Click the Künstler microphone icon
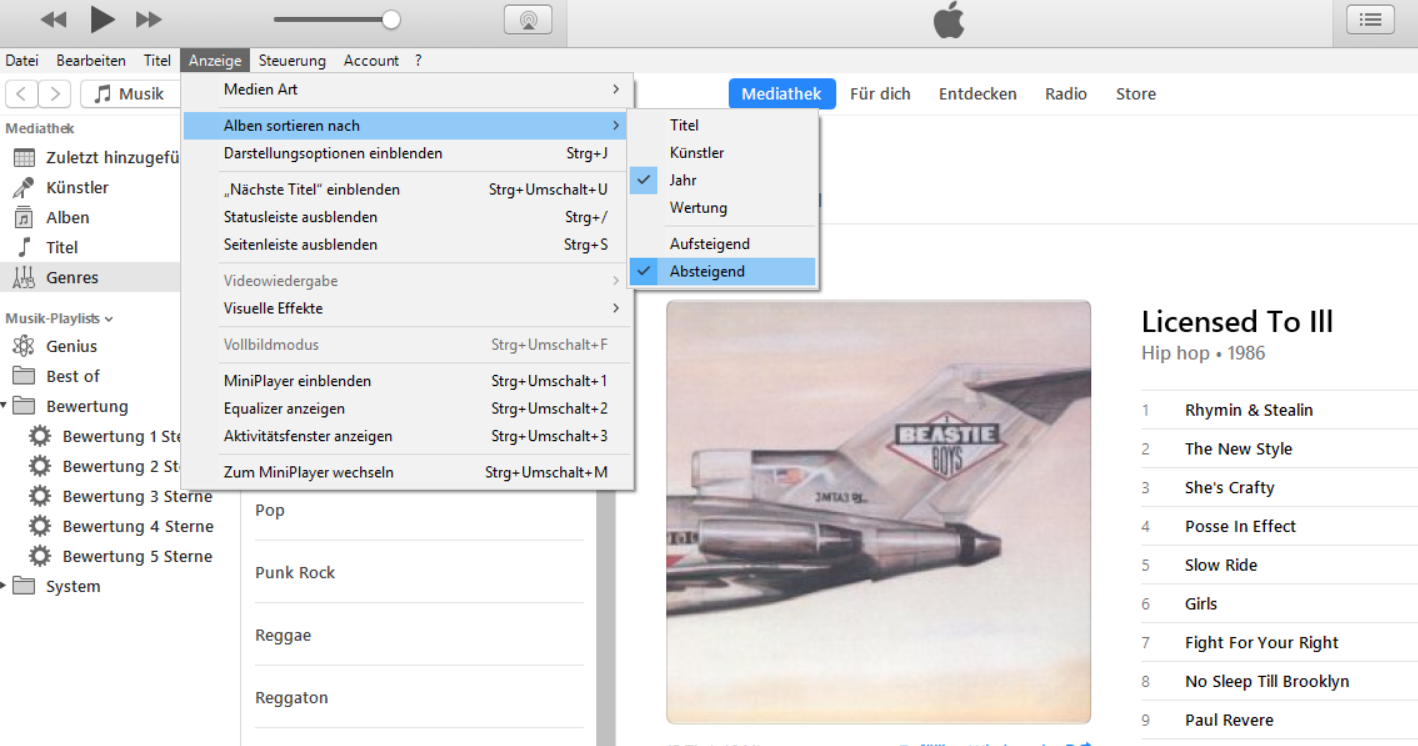Viewport: 1418px width, 746px height. (x=24, y=188)
